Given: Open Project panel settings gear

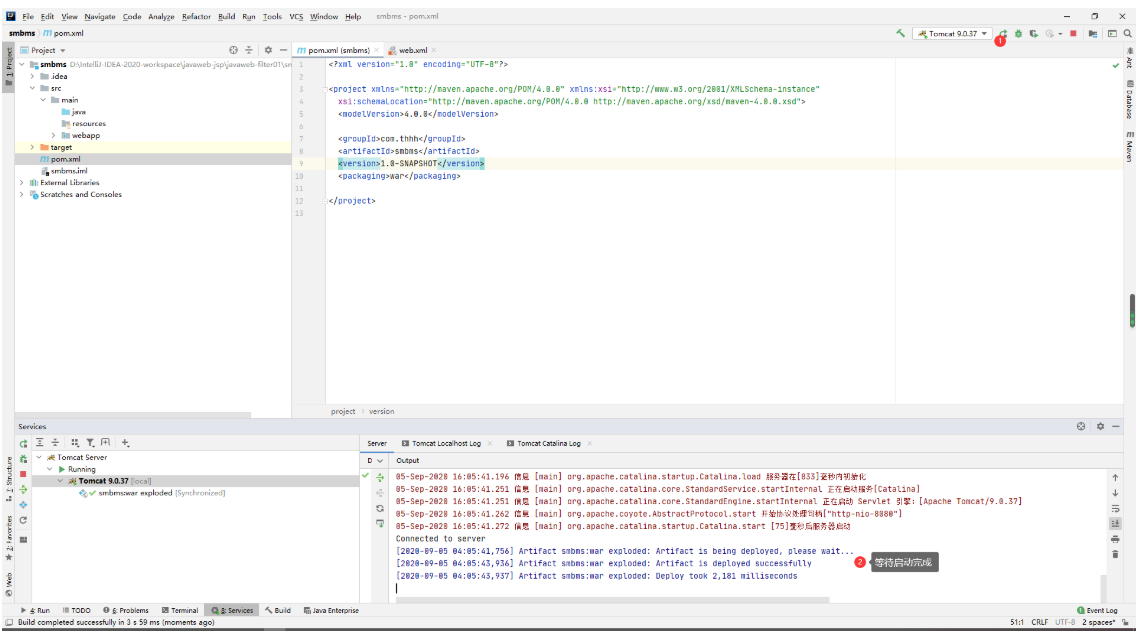Looking at the screenshot, I should [268, 50].
